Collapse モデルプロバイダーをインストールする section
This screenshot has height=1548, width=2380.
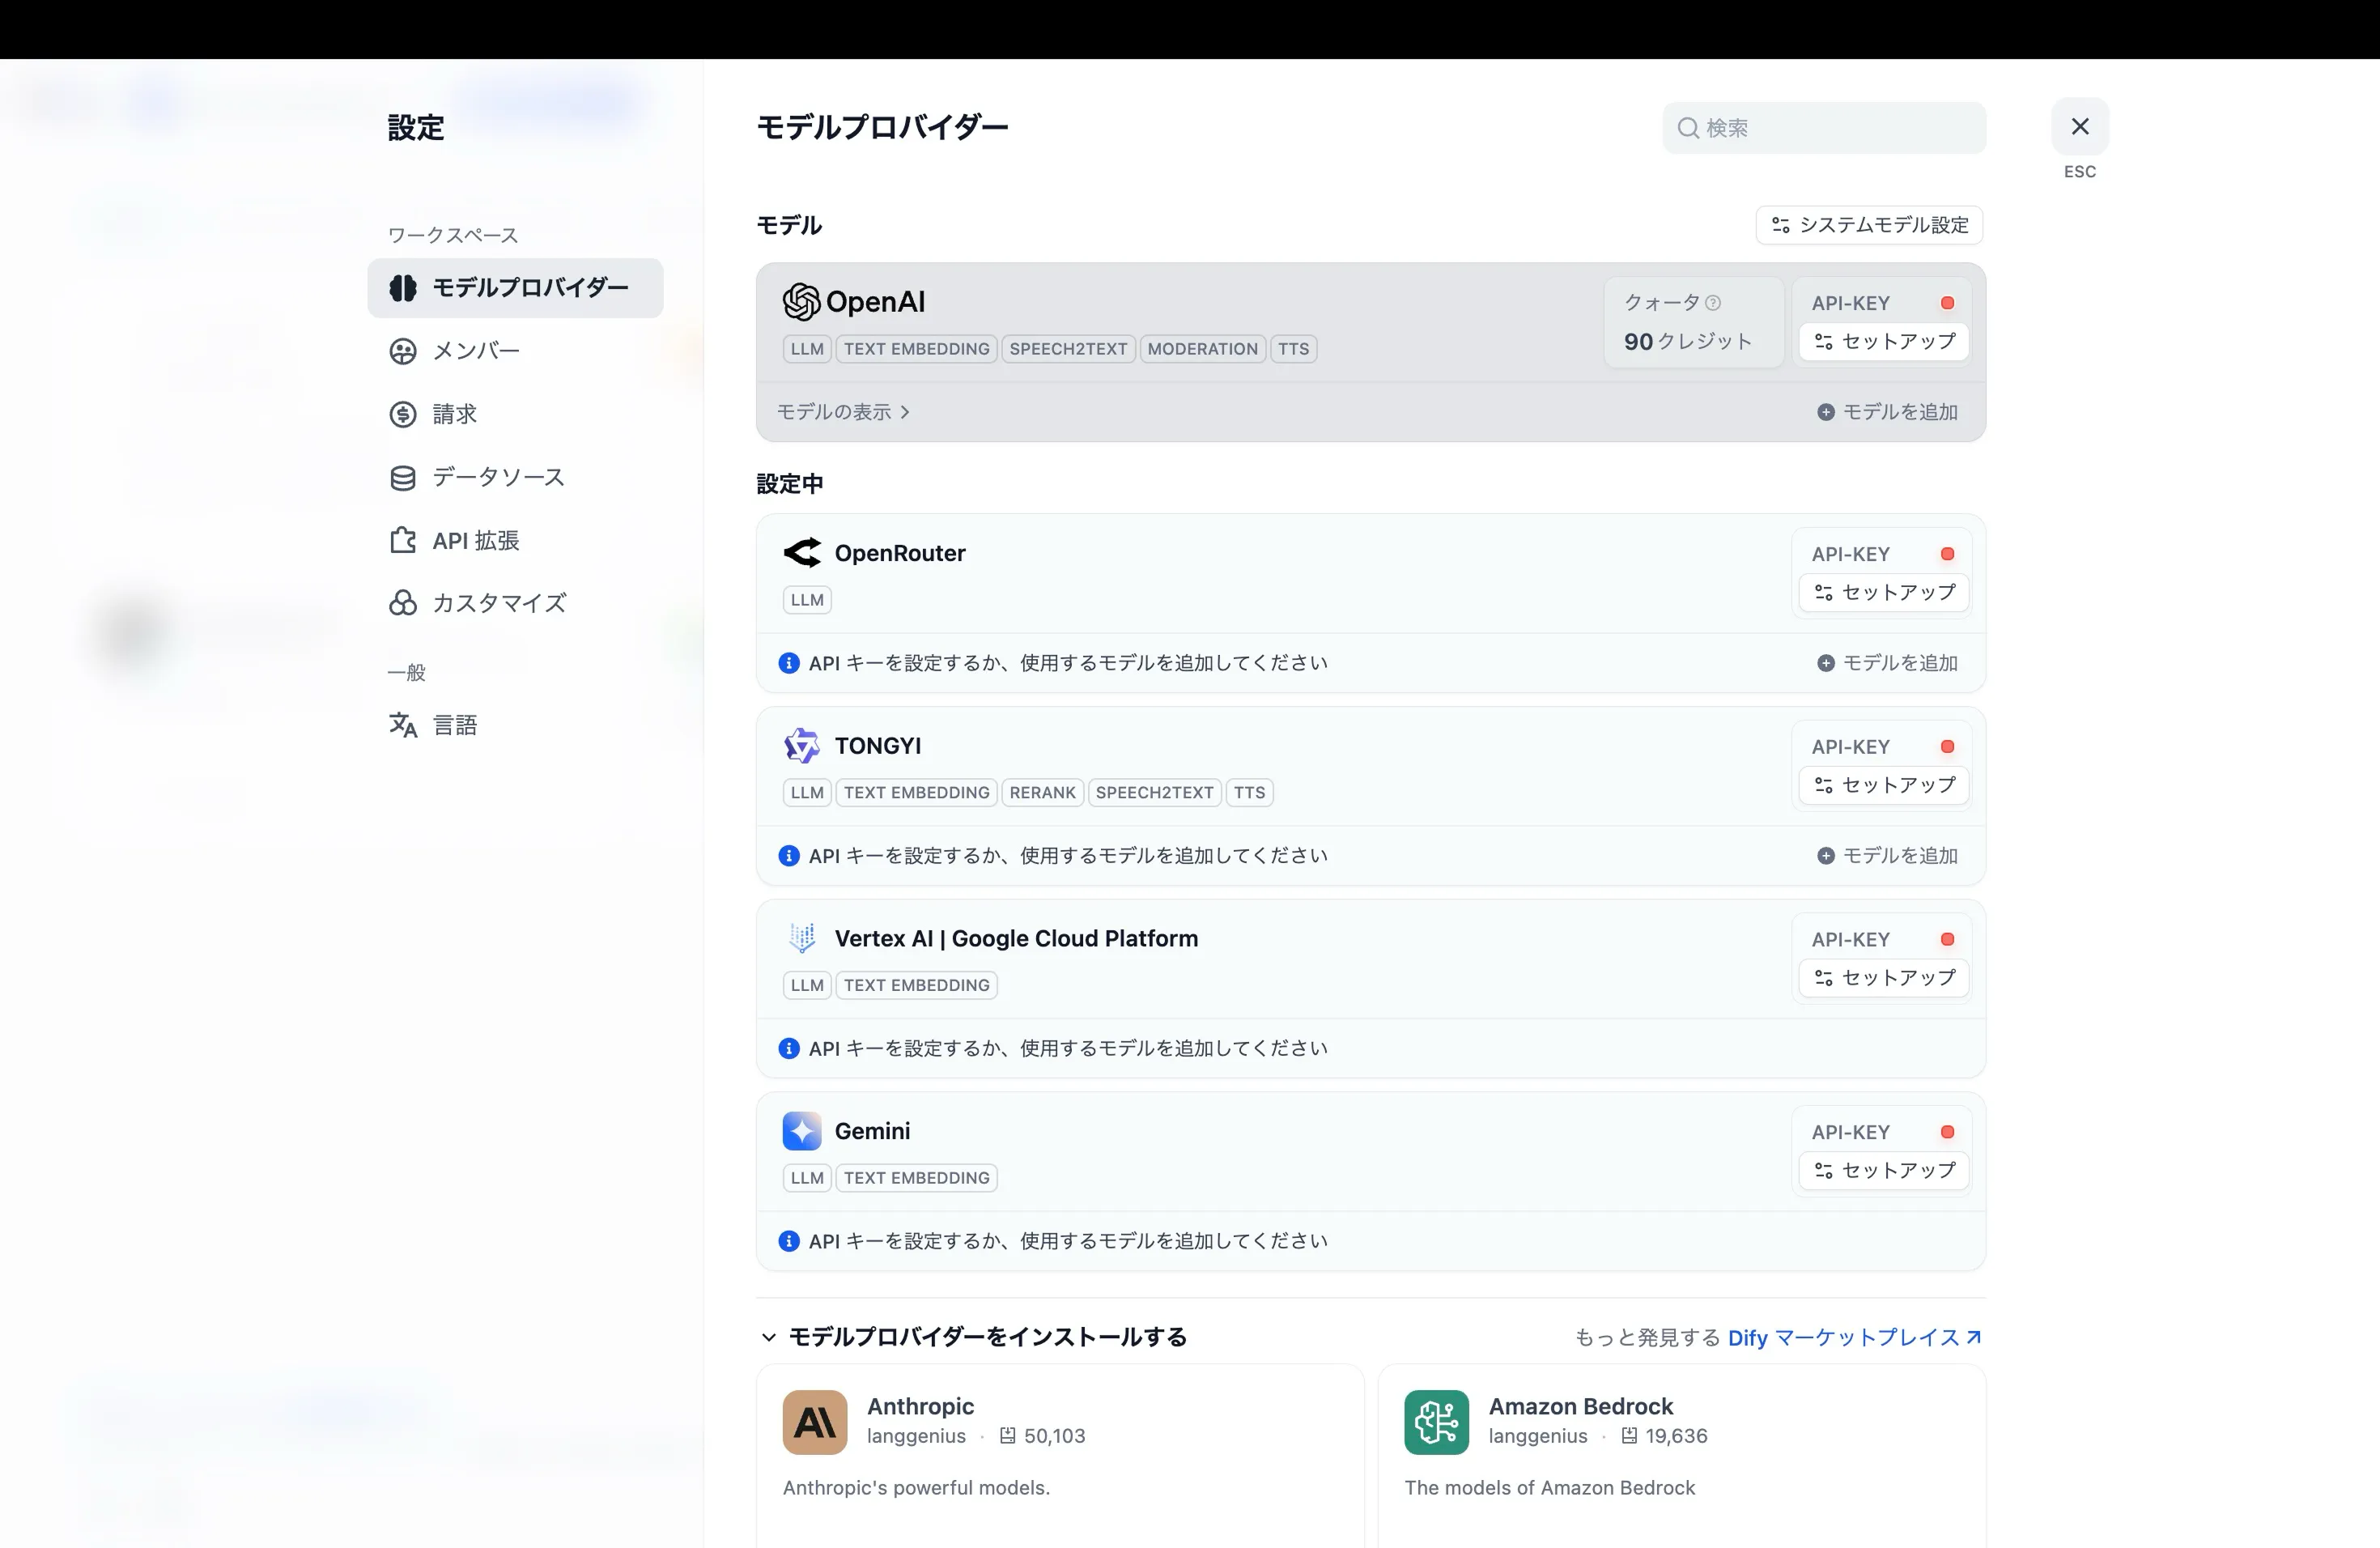pyautogui.click(x=972, y=1337)
